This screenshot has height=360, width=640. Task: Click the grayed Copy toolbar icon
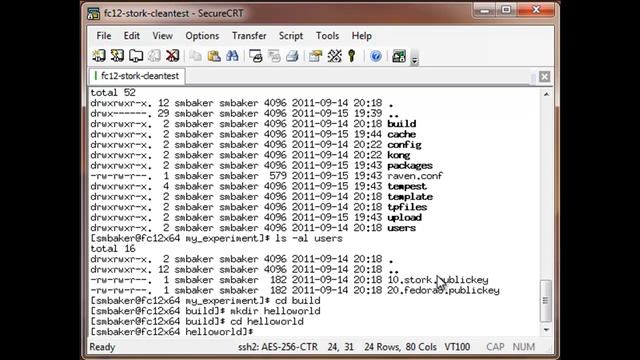pos(196,56)
